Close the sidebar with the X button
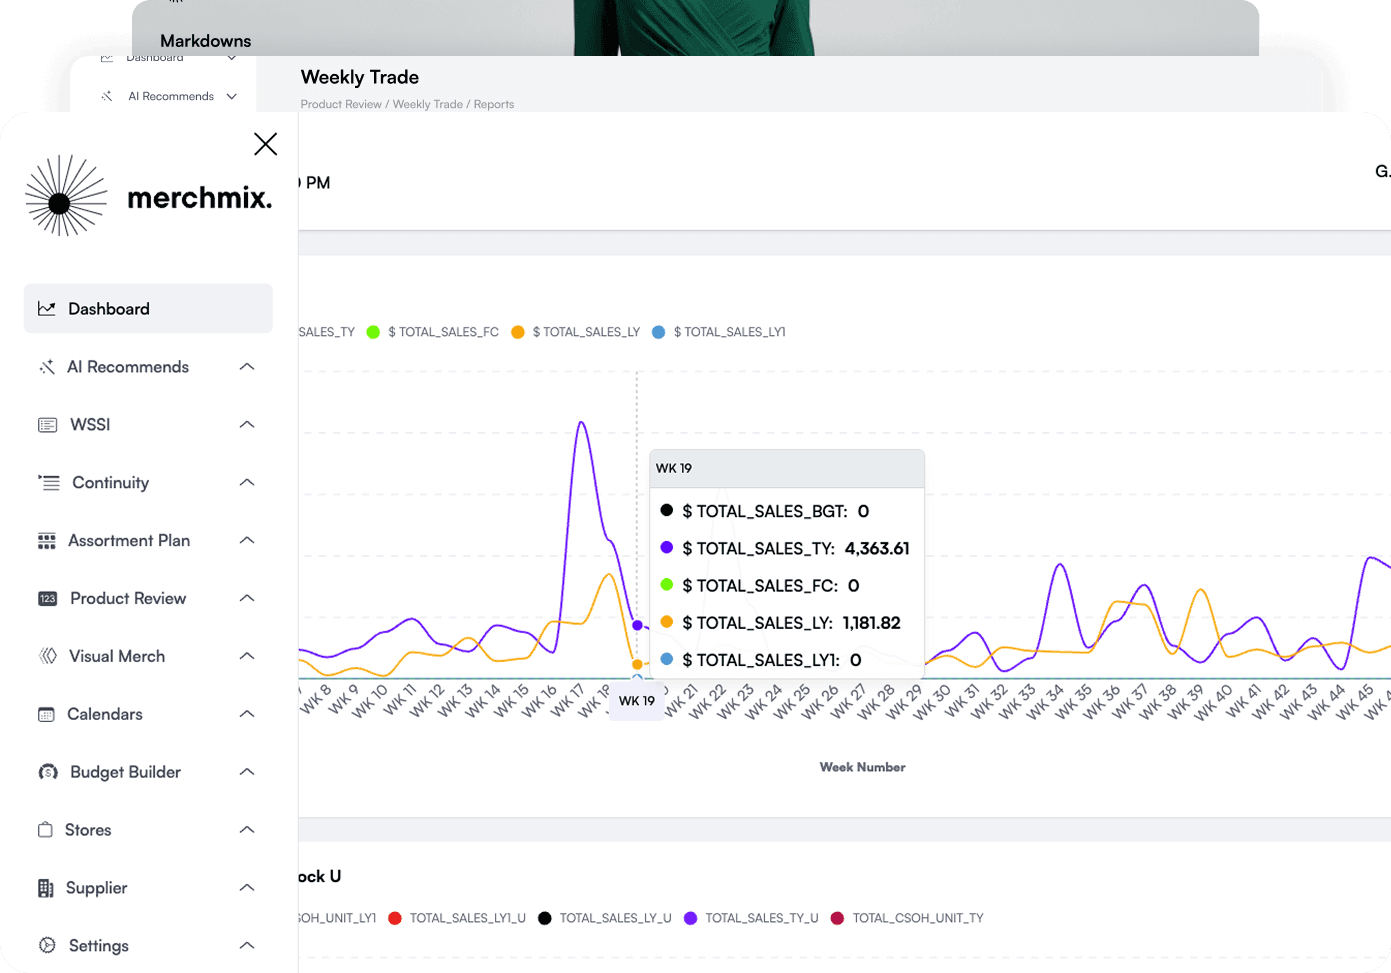The image size is (1391, 973). pos(265,144)
